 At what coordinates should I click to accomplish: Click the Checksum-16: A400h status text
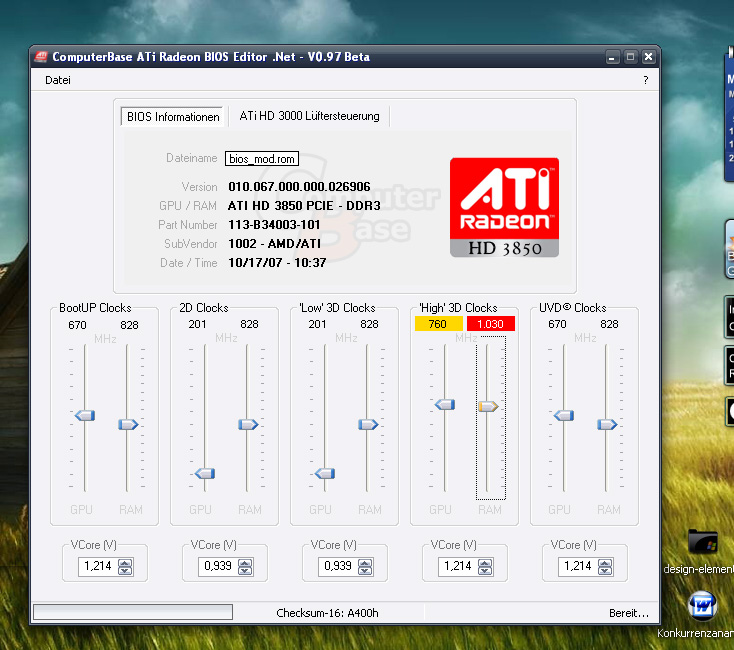pyautogui.click(x=327, y=613)
